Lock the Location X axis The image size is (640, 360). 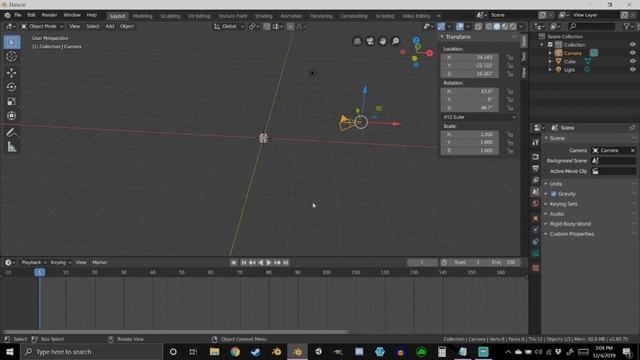(x=510, y=57)
